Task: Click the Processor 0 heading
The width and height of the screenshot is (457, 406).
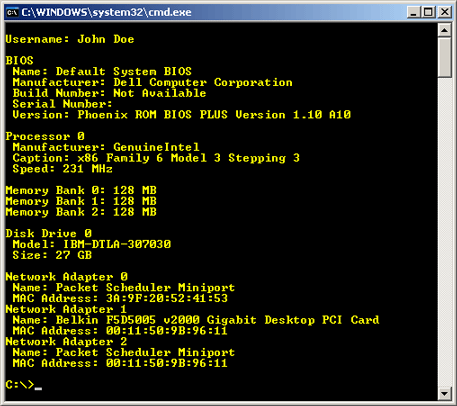Action: pos(45,136)
